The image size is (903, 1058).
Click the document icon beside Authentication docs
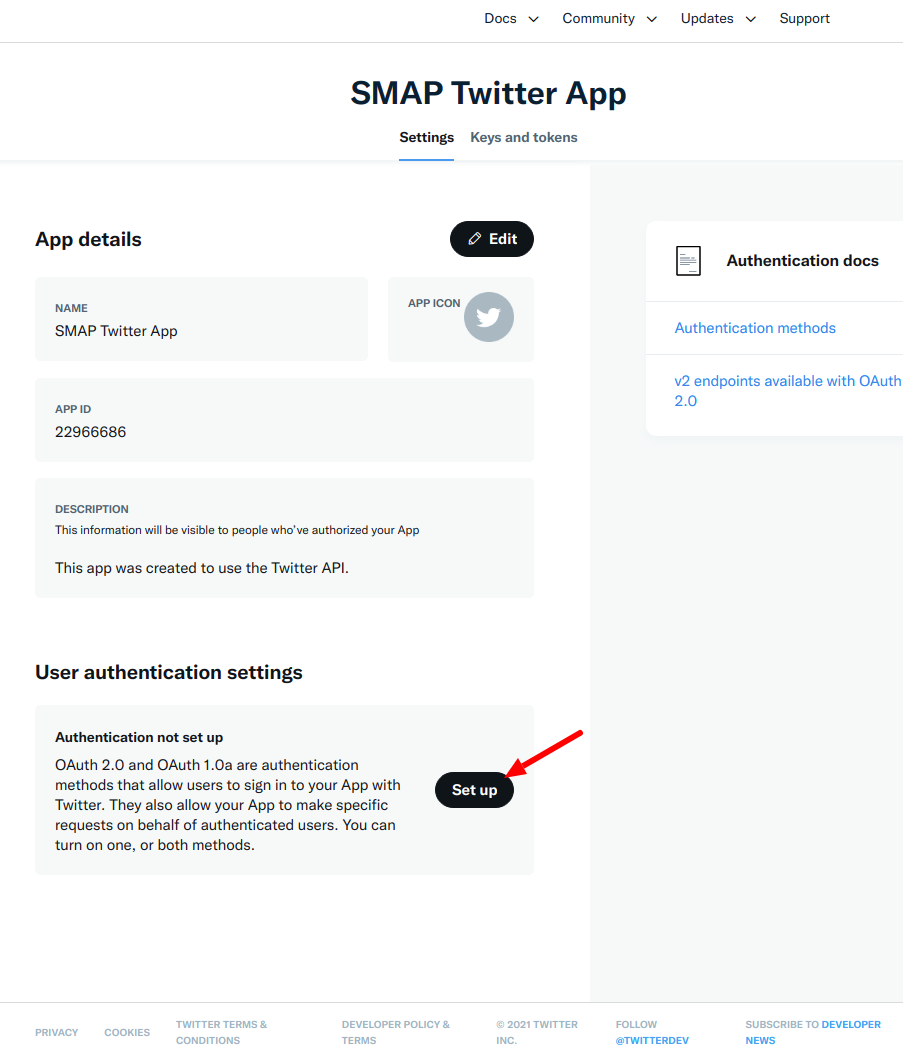point(688,261)
